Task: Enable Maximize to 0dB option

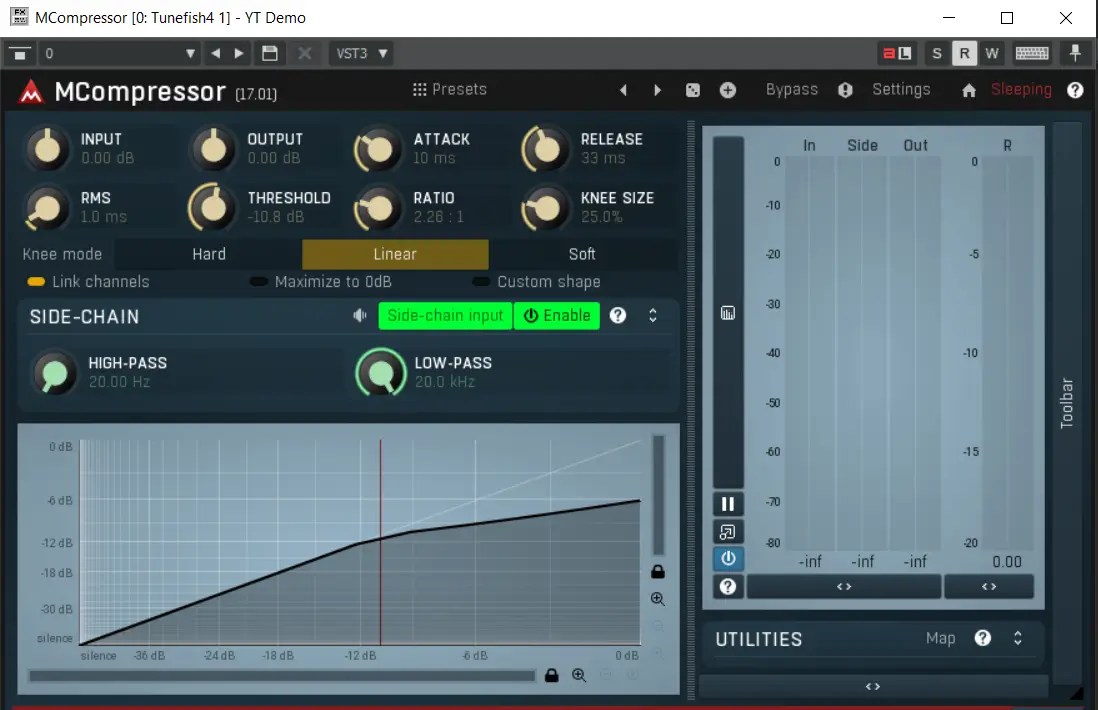Action: click(x=321, y=281)
